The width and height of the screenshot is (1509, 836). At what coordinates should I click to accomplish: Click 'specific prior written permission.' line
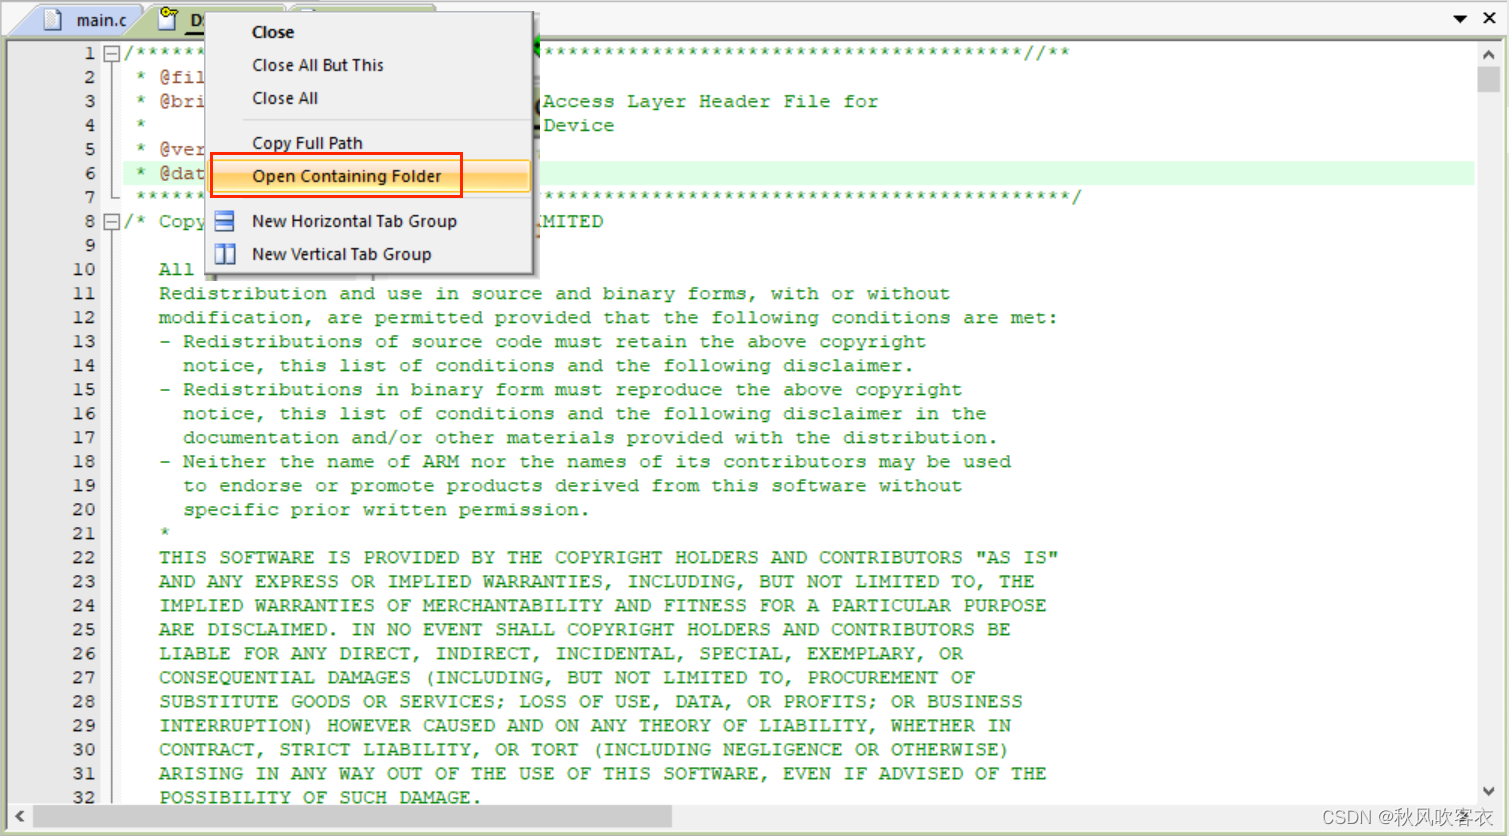[386, 509]
